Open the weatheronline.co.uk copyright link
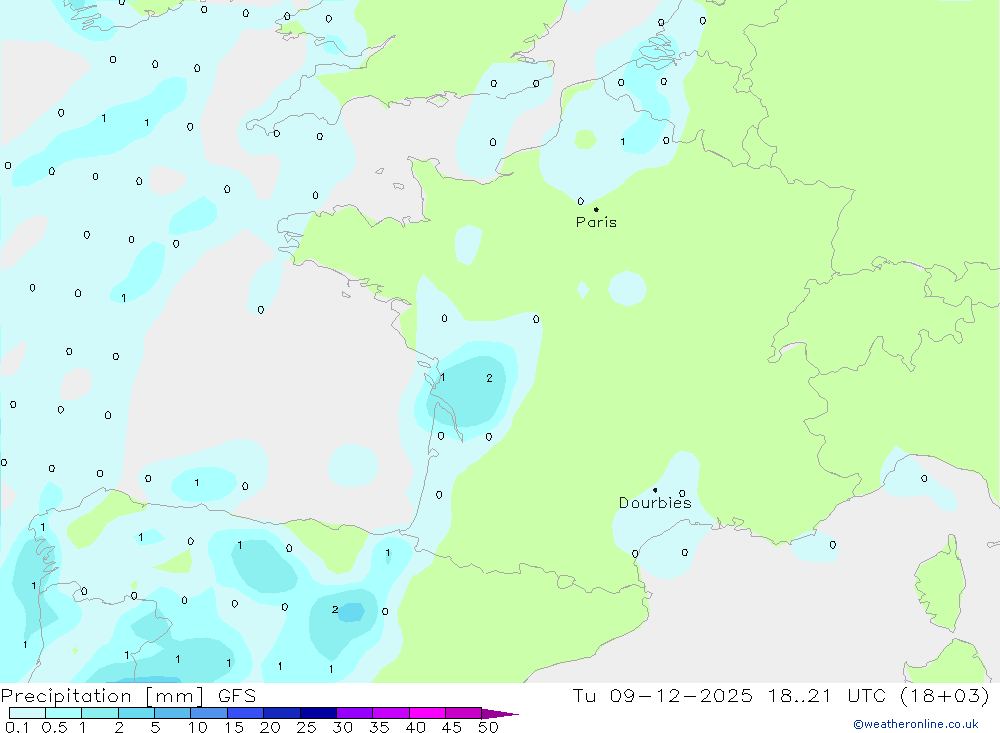1000x733 pixels. coord(915,724)
